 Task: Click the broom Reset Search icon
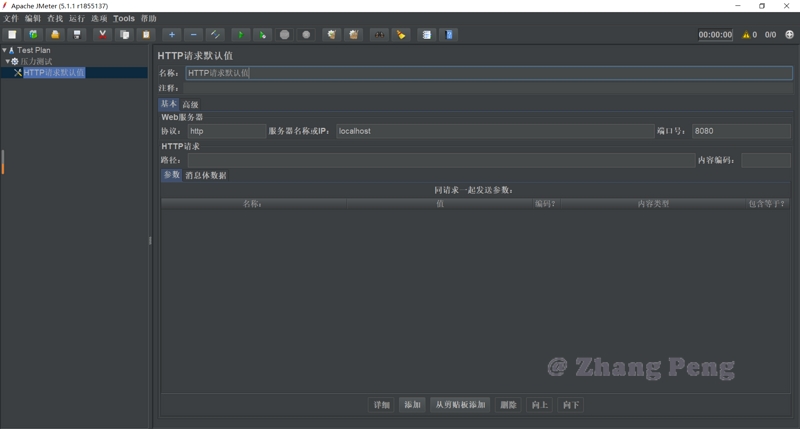click(x=401, y=35)
